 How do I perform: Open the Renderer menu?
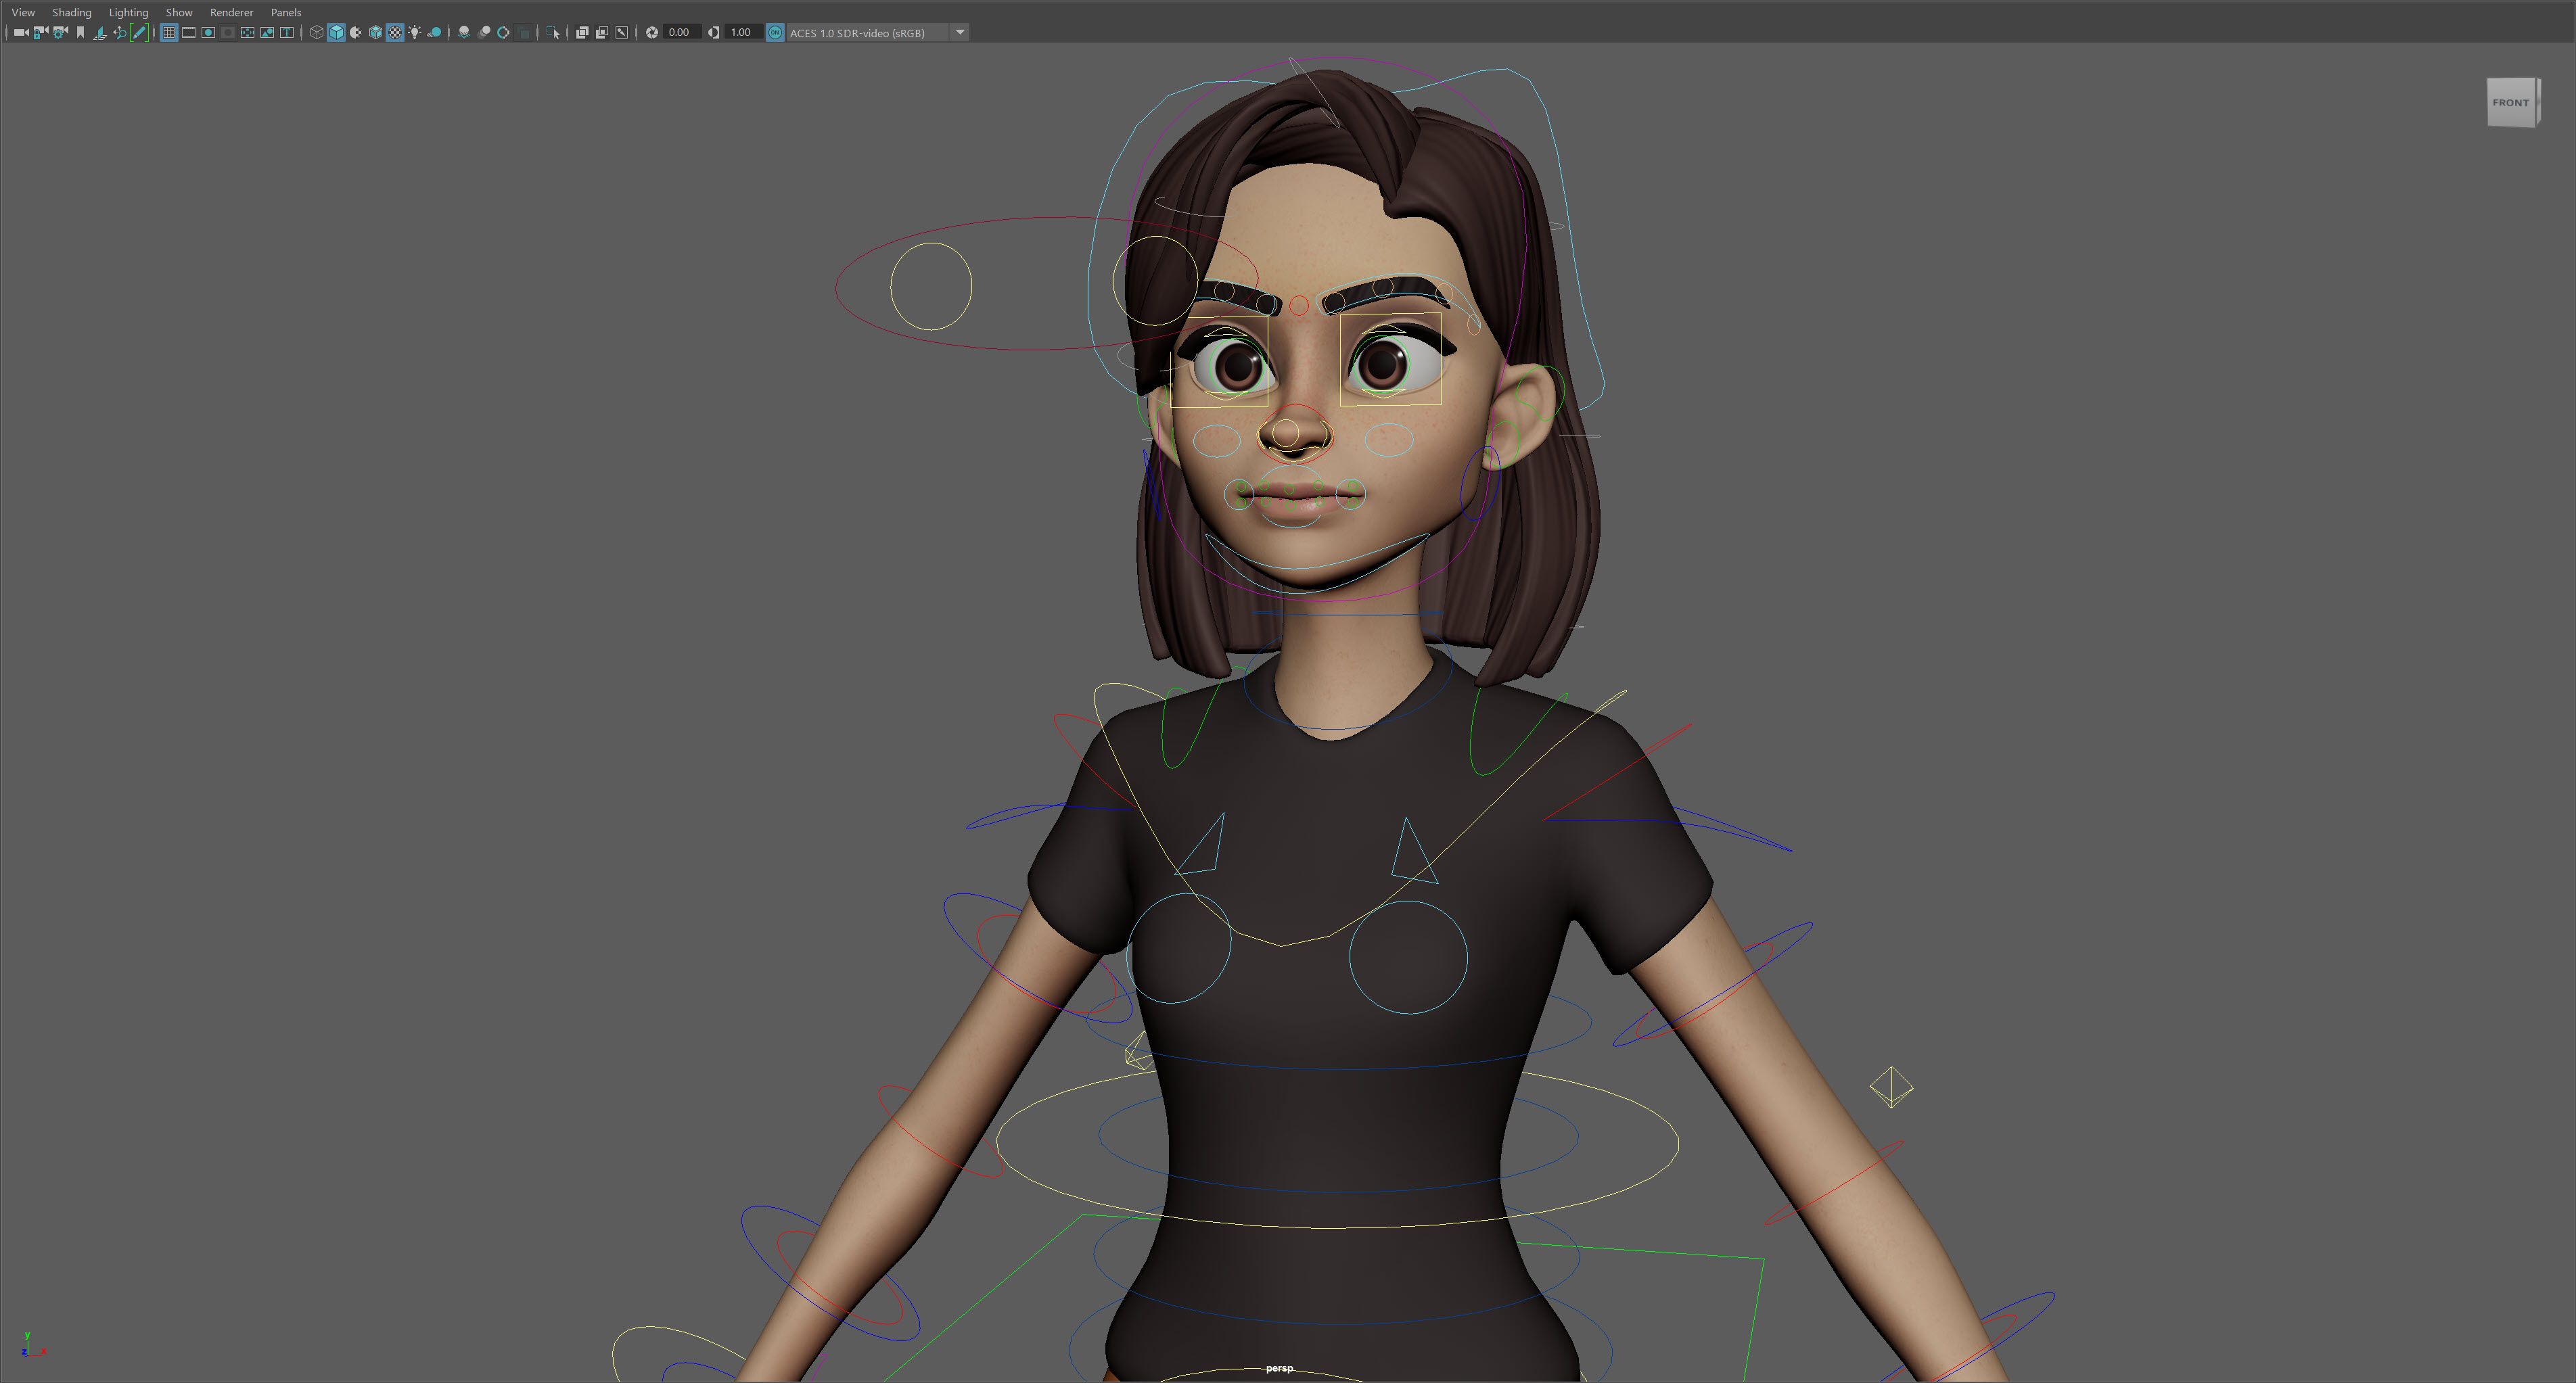[x=231, y=12]
